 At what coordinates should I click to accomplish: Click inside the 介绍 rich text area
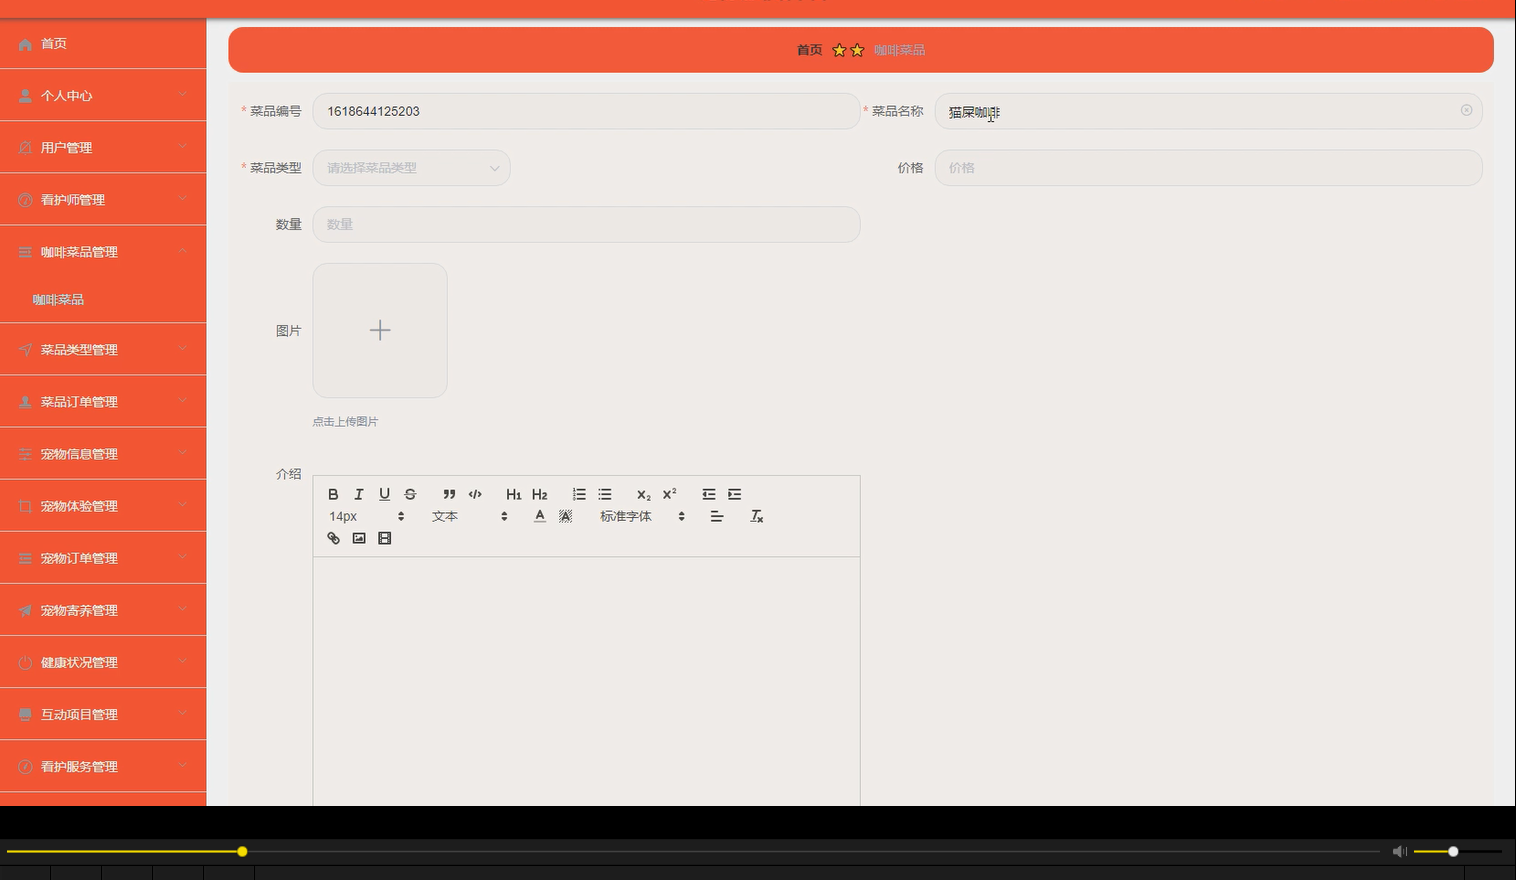pyautogui.click(x=586, y=681)
